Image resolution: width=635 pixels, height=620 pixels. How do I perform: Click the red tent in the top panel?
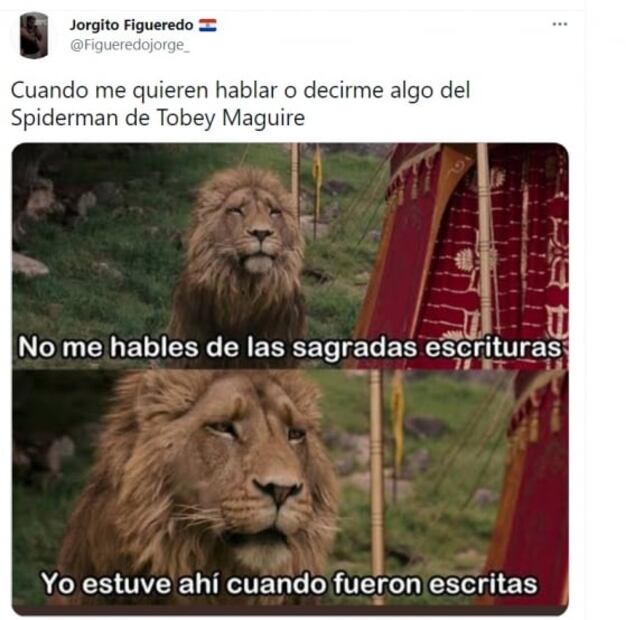coord(466,256)
